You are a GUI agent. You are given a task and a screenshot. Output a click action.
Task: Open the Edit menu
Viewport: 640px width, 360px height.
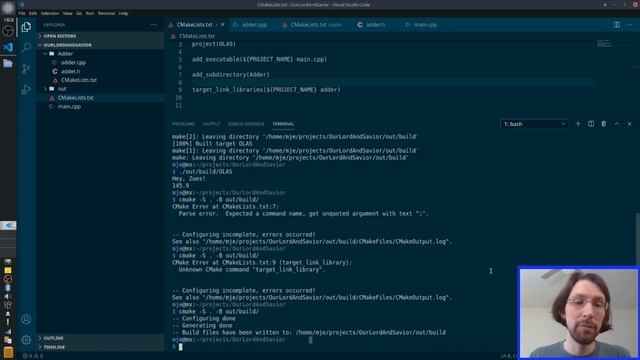[33, 13]
